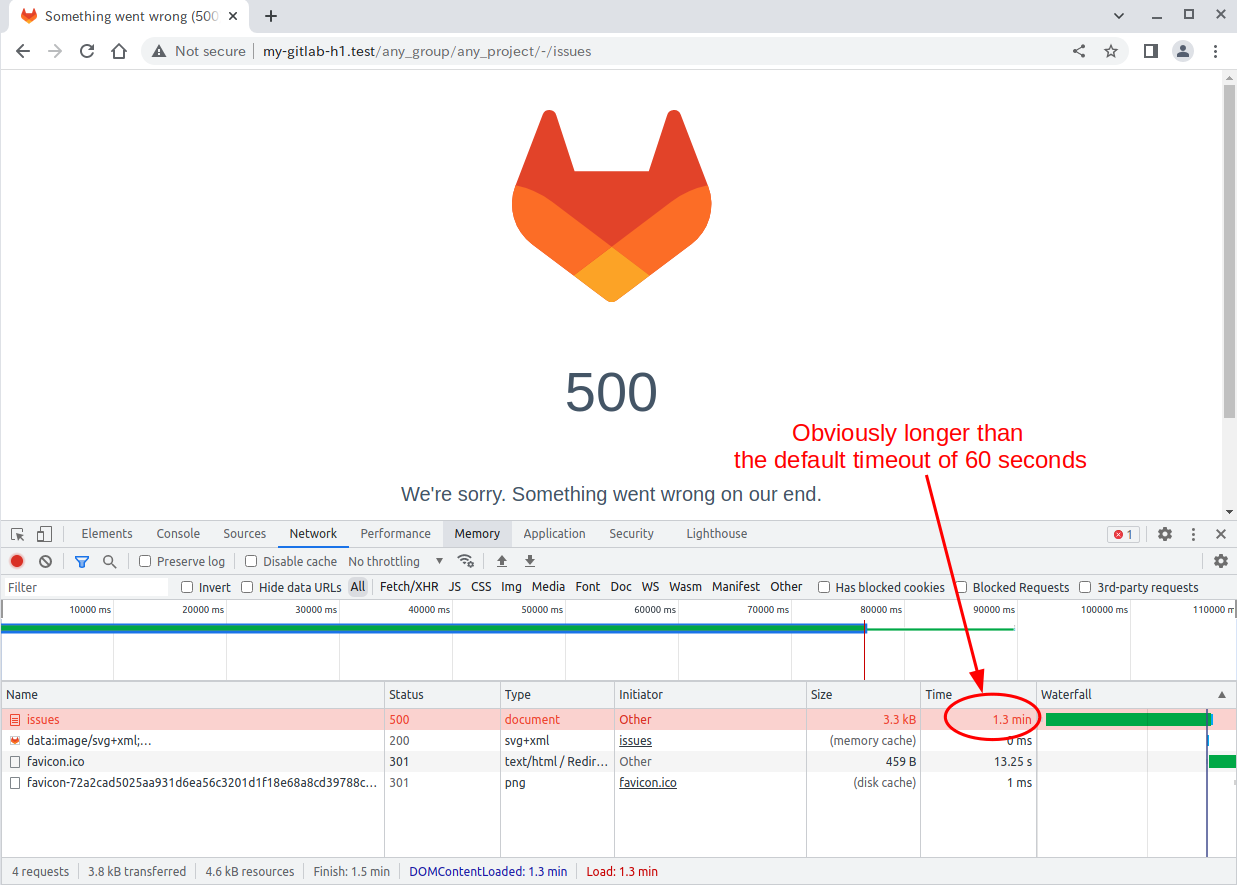Click the Import HAR file upload icon
The height and width of the screenshot is (885, 1237).
coord(502,561)
